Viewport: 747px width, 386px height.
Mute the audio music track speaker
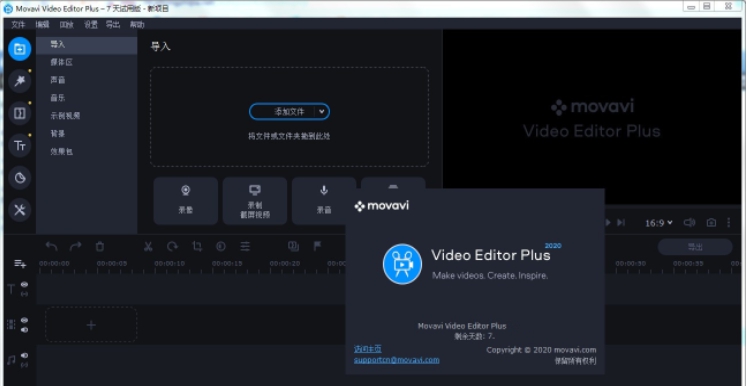[x=24, y=356]
